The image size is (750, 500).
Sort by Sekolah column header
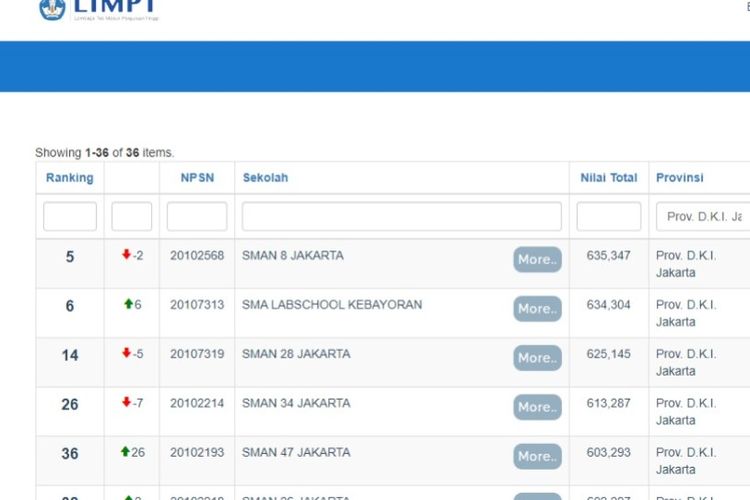tap(265, 177)
